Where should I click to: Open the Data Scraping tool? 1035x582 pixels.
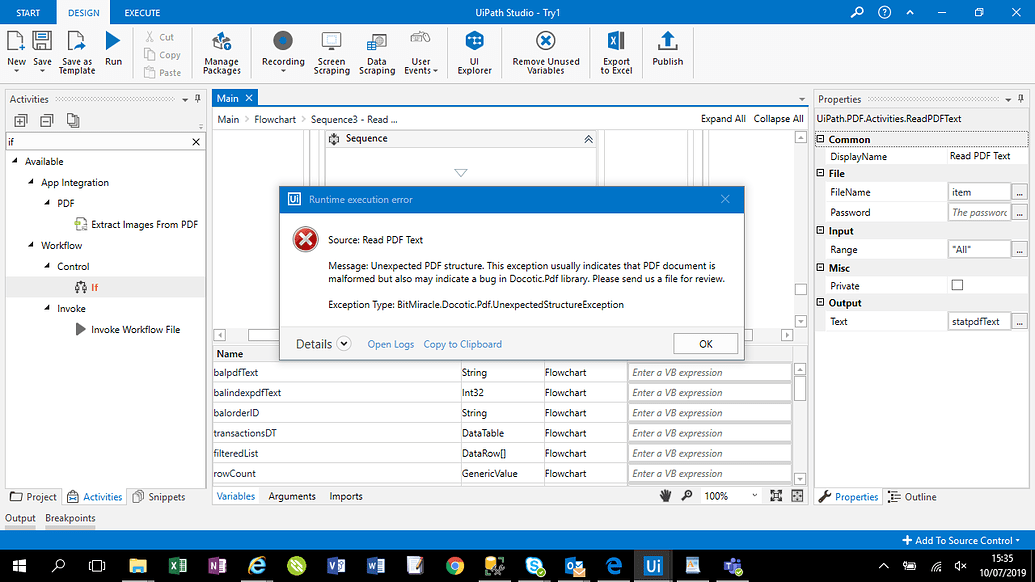[377, 52]
